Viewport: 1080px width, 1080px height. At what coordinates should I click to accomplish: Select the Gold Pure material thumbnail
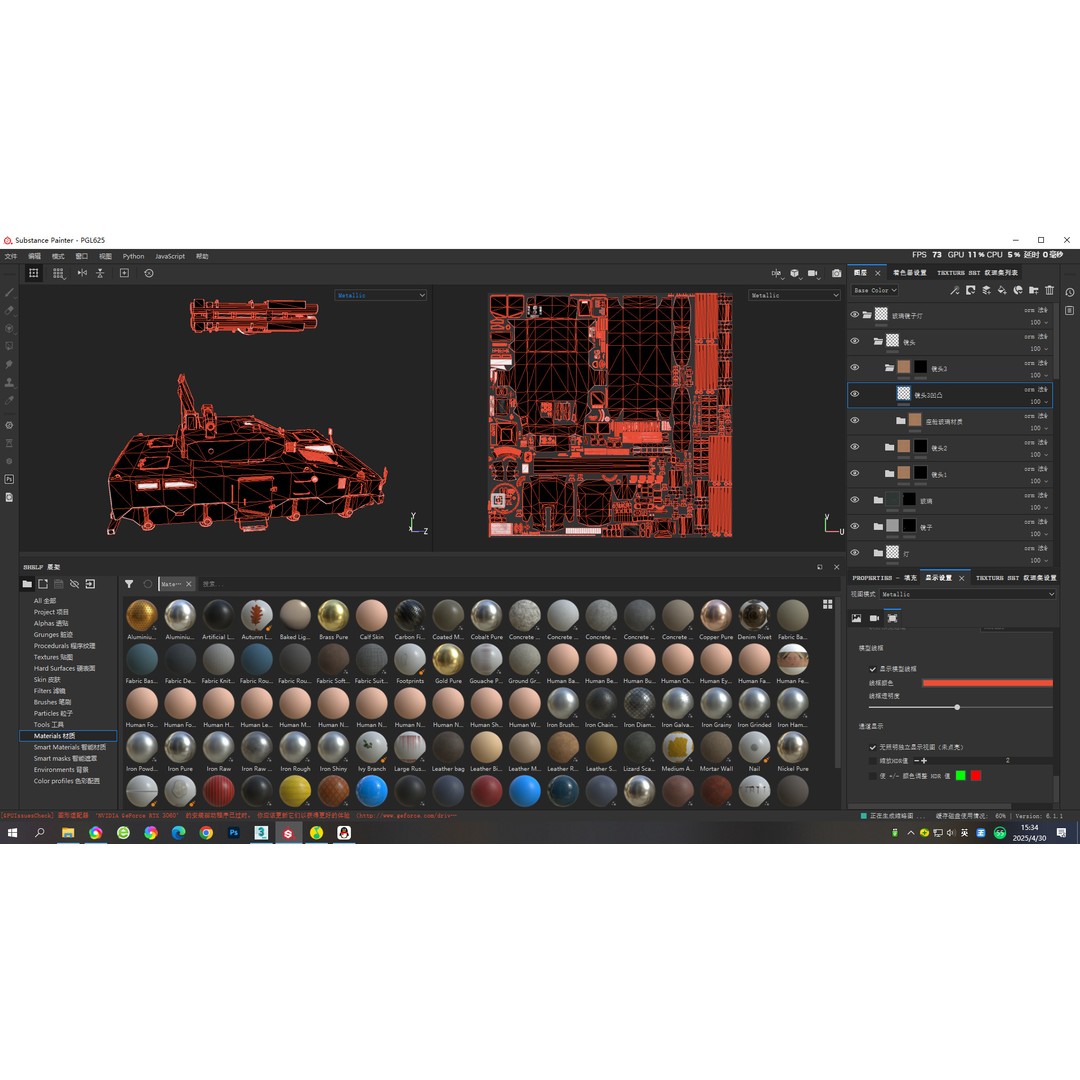(x=448, y=660)
